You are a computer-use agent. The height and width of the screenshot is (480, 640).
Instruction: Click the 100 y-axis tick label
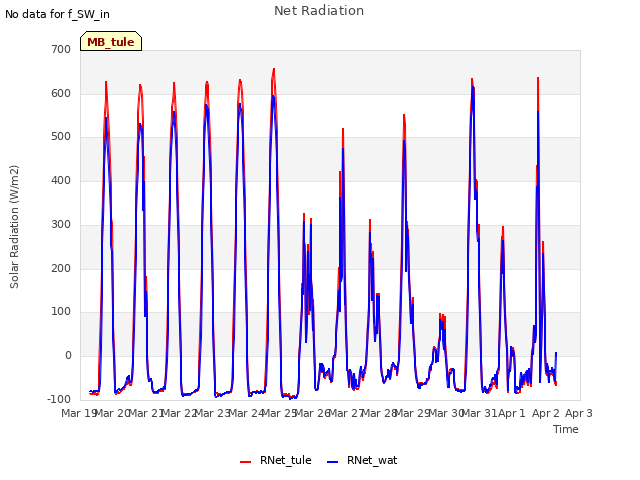61,312
